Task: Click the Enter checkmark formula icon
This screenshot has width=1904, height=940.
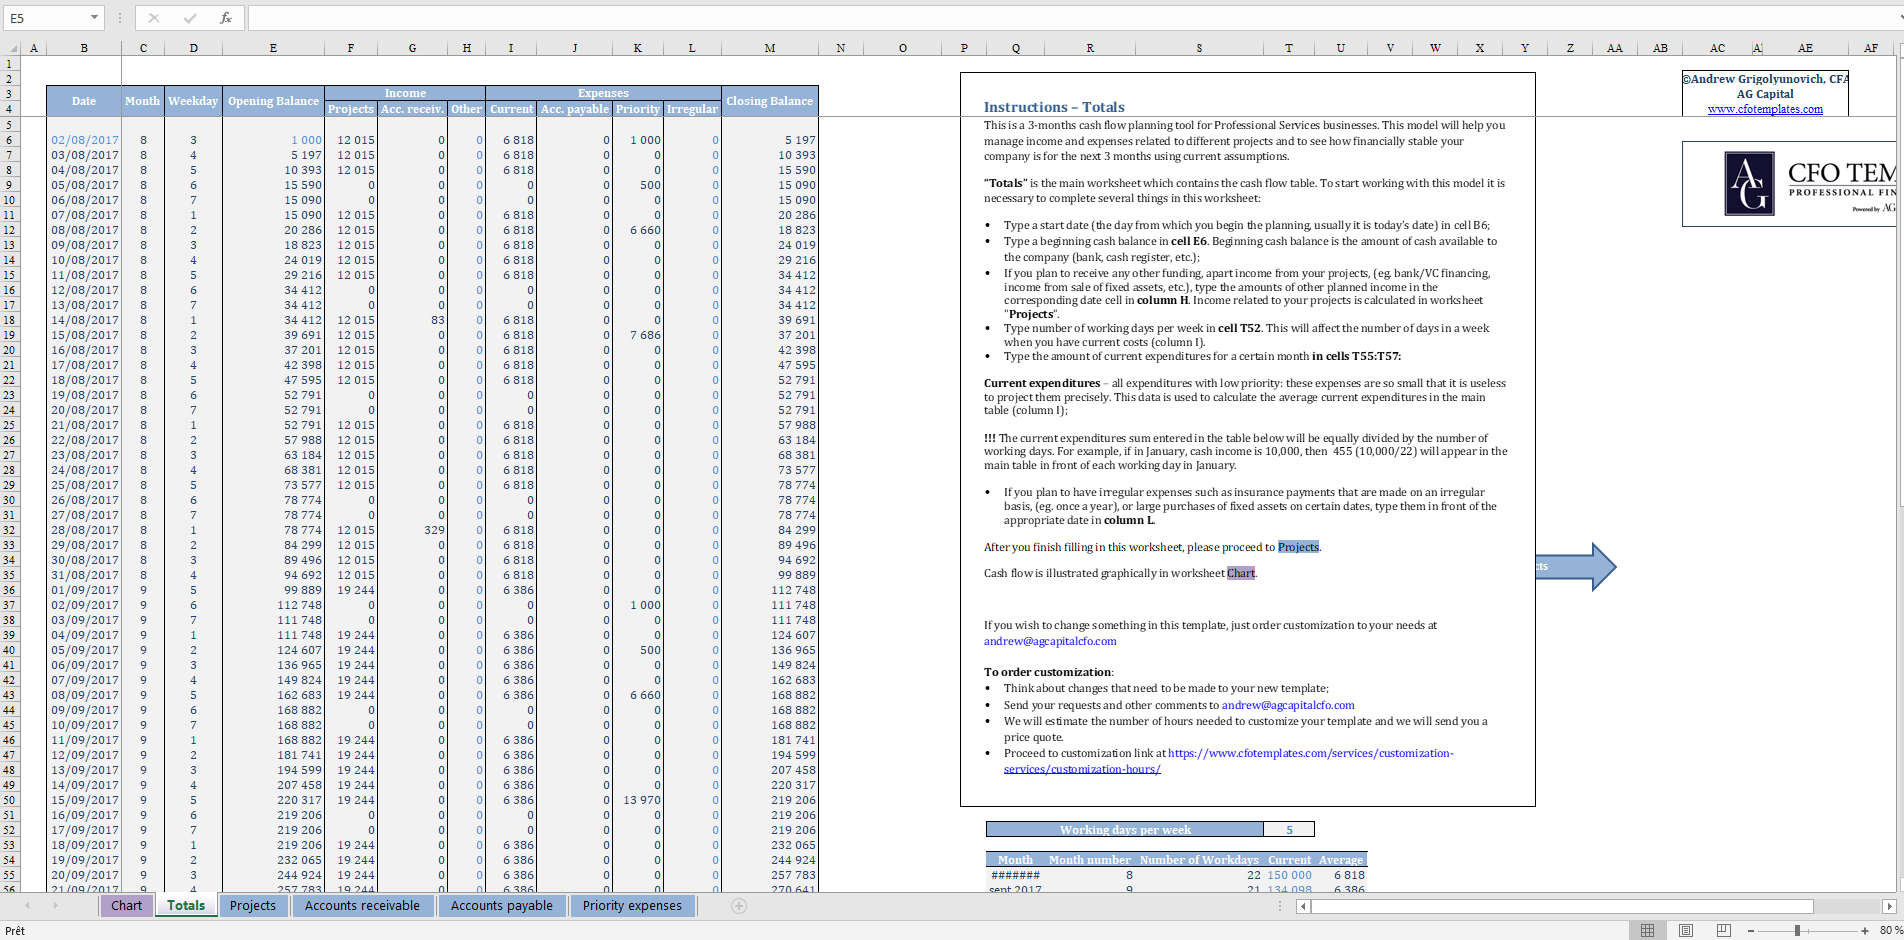Action: [190, 18]
